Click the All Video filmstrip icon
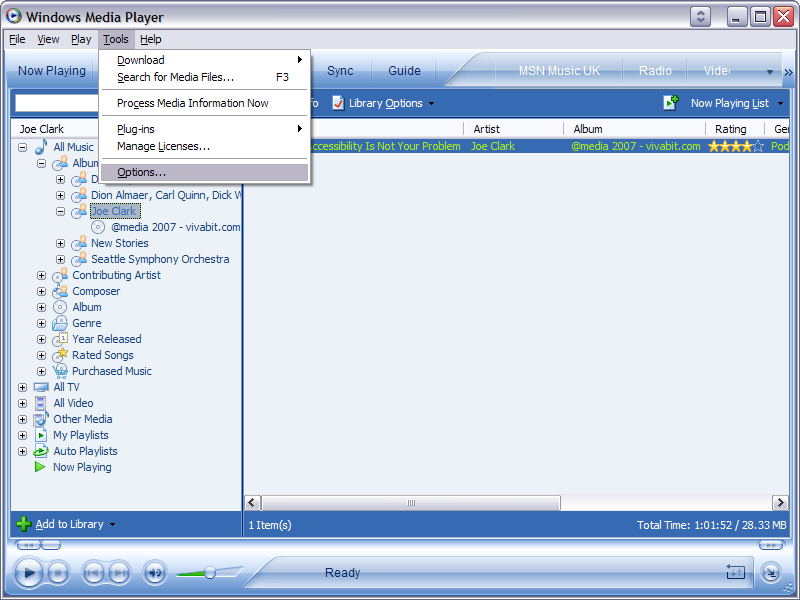This screenshot has width=800, height=600. pos(41,403)
